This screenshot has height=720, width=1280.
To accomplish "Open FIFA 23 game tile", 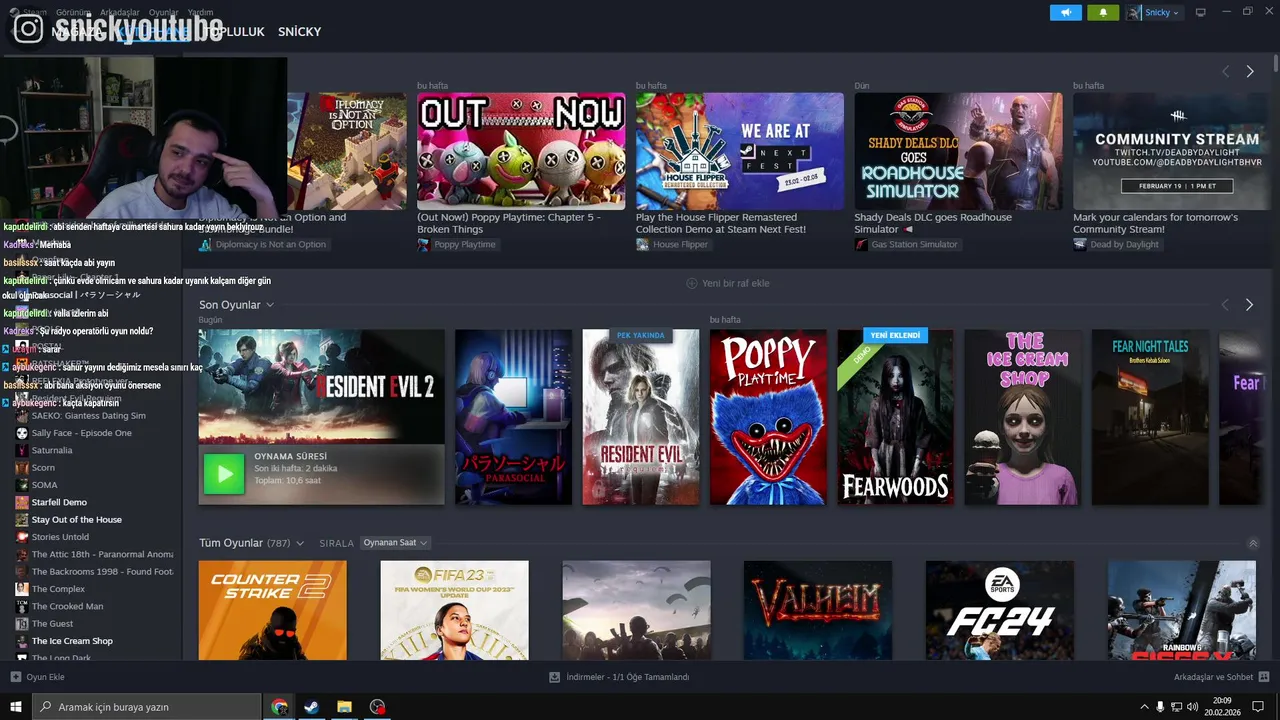I will coord(454,610).
